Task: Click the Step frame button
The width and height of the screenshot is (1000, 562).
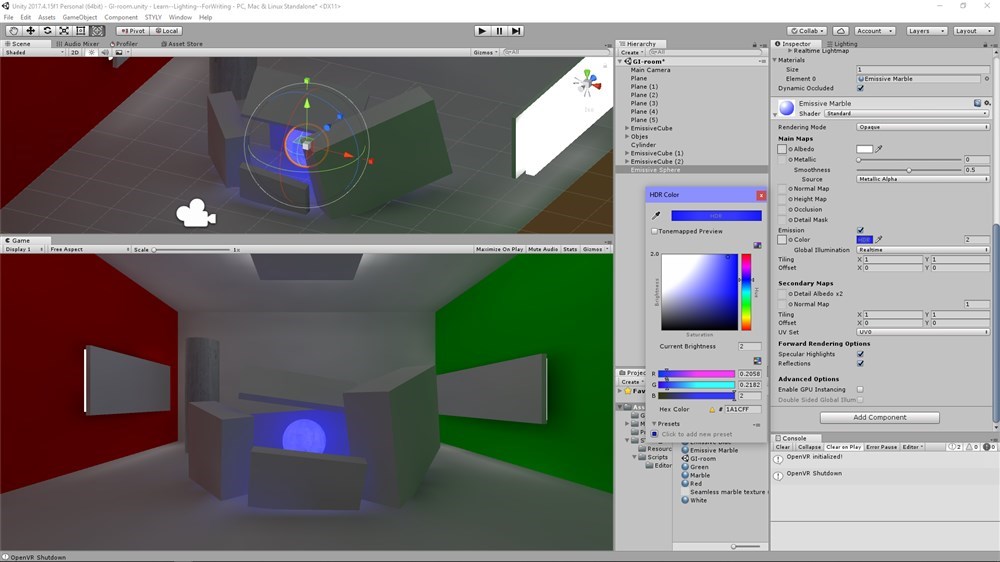Action: pyautogui.click(x=517, y=31)
